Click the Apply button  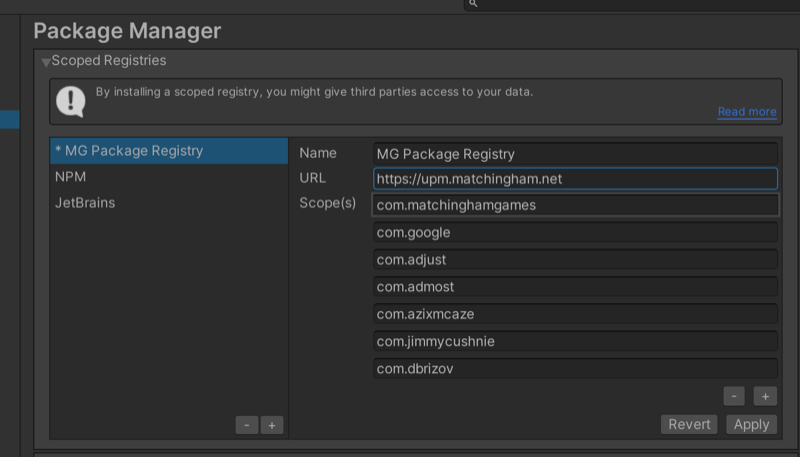pos(752,424)
